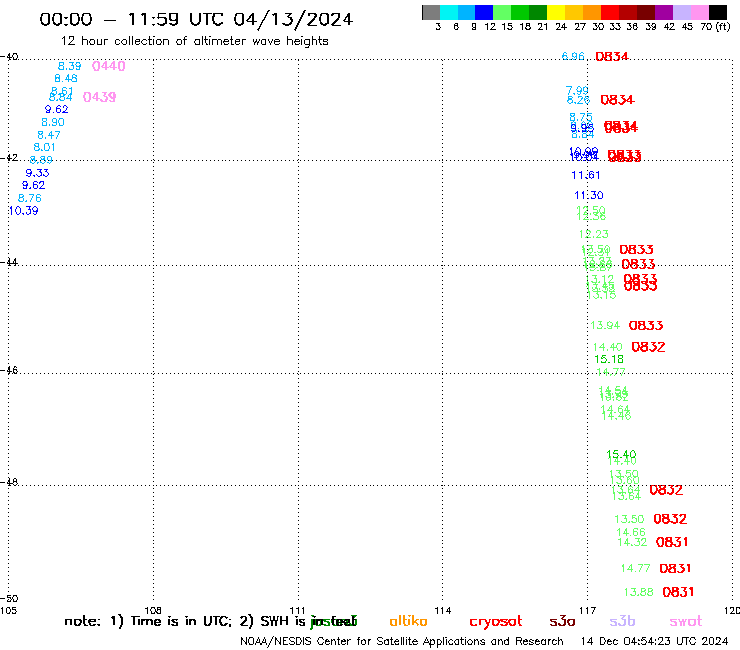This screenshot has width=740, height=650.
Task: Select the subtitle '12 hour collection of altimeter wave heights'
Action: [x=194, y=41]
